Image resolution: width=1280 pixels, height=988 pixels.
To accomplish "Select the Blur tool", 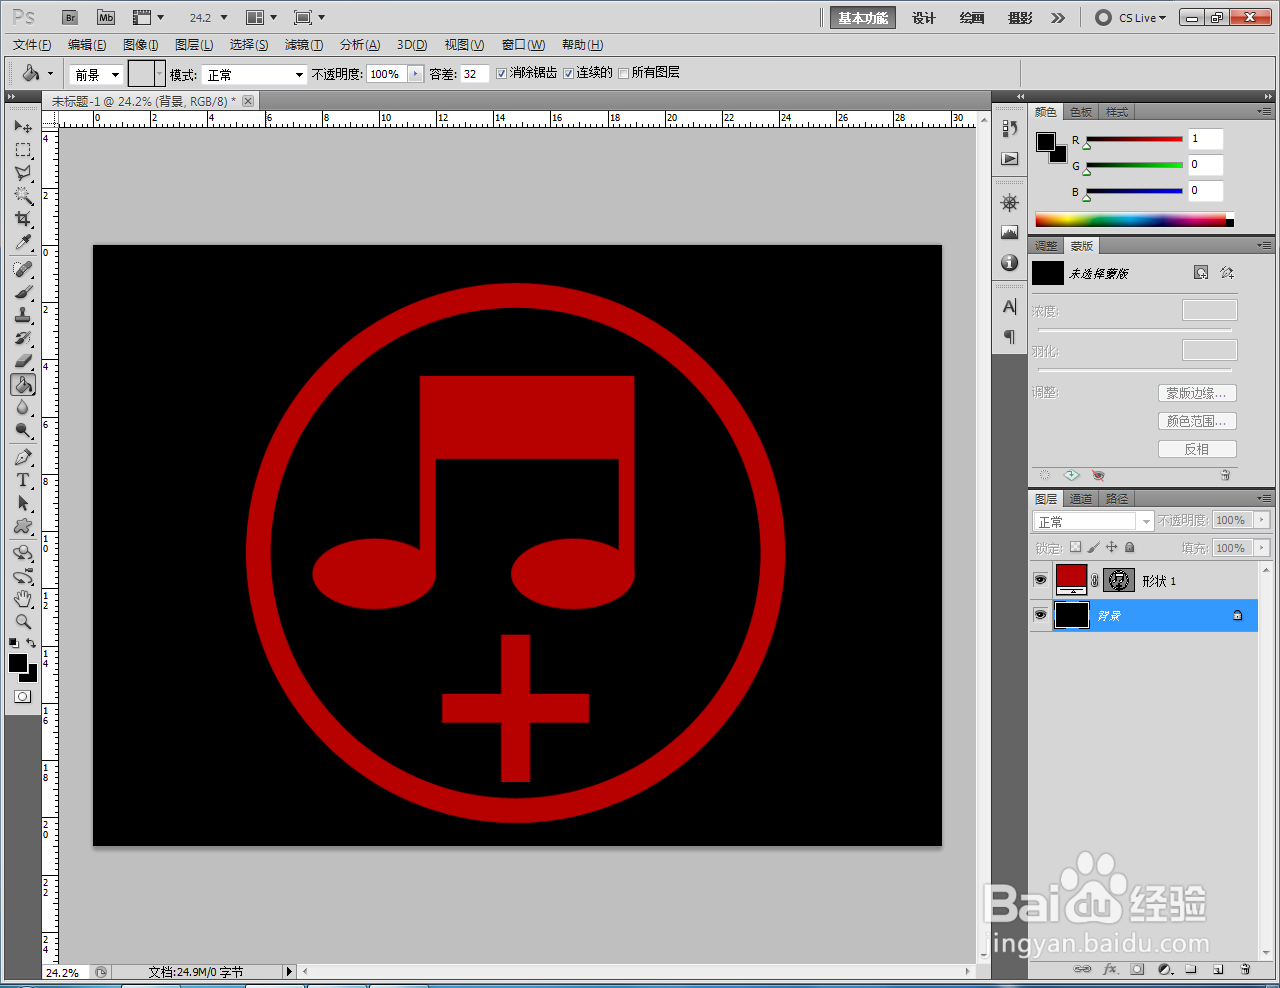I will [23, 407].
